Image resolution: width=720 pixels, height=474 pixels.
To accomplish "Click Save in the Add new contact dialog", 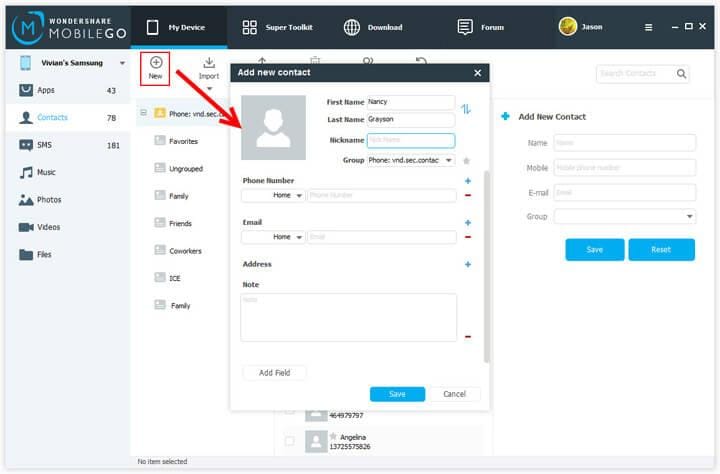I will [397, 394].
